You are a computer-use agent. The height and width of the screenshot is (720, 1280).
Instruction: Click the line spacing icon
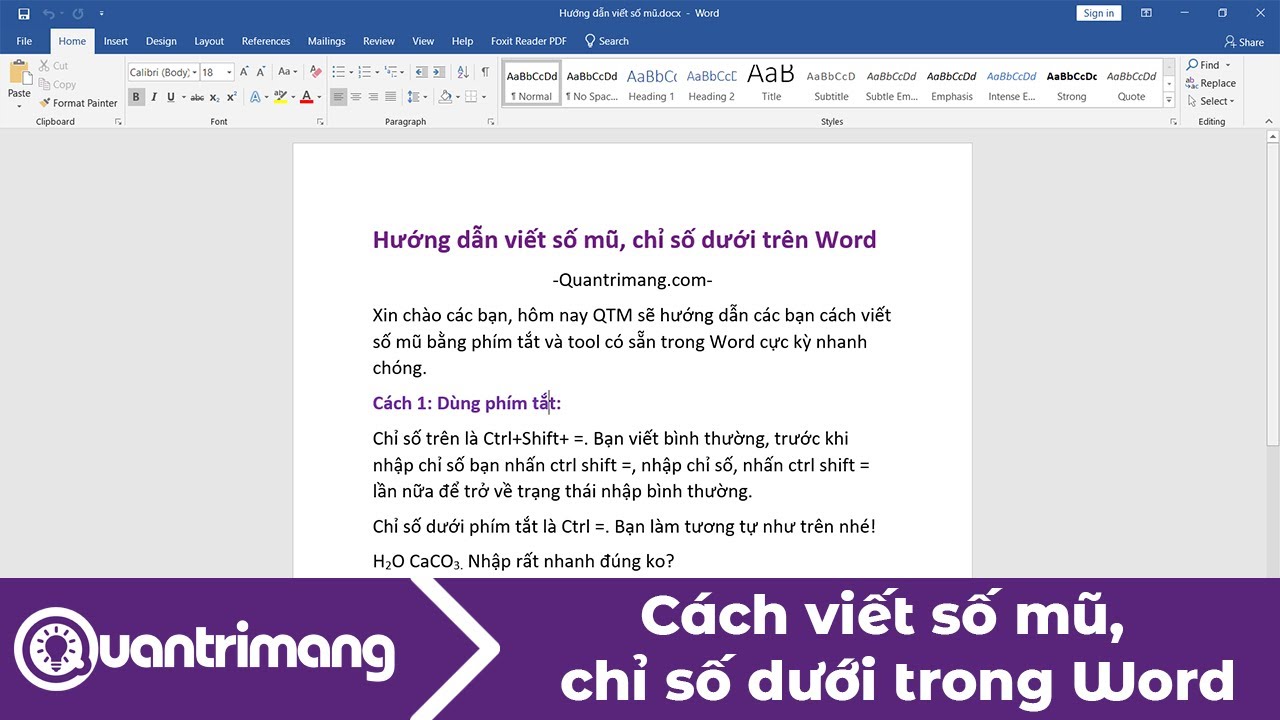coord(416,97)
